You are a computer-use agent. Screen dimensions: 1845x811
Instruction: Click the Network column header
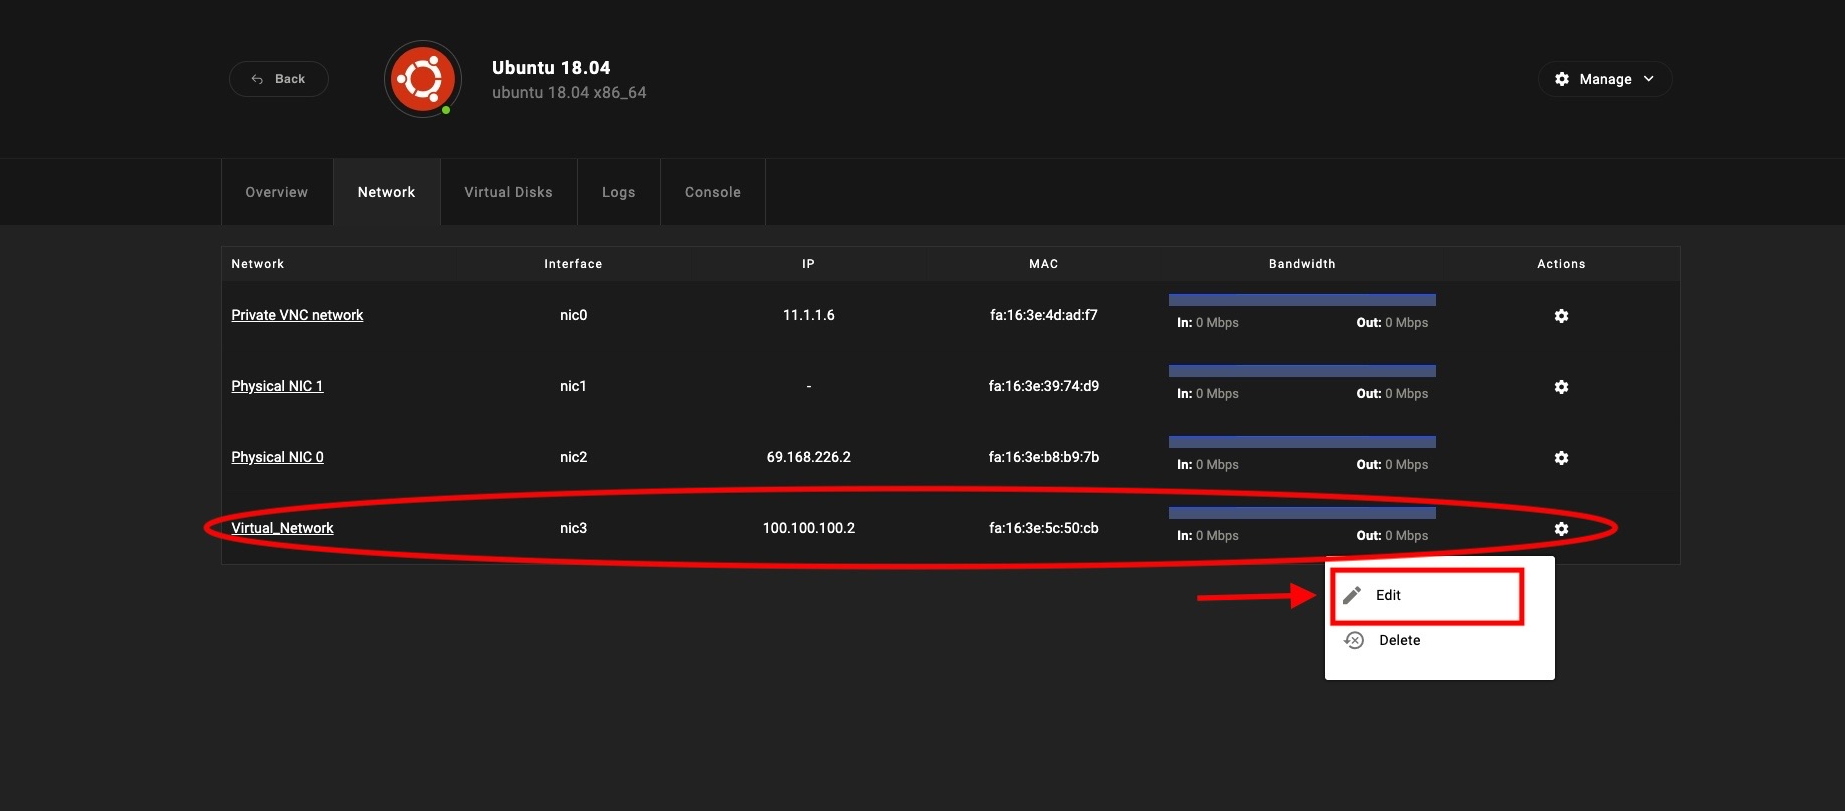[258, 264]
